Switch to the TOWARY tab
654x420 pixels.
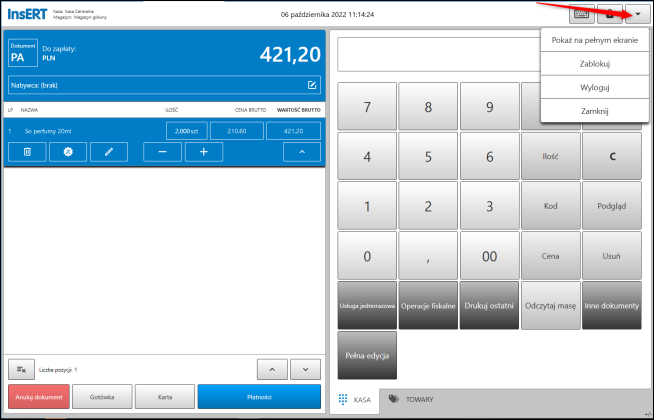pos(411,400)
